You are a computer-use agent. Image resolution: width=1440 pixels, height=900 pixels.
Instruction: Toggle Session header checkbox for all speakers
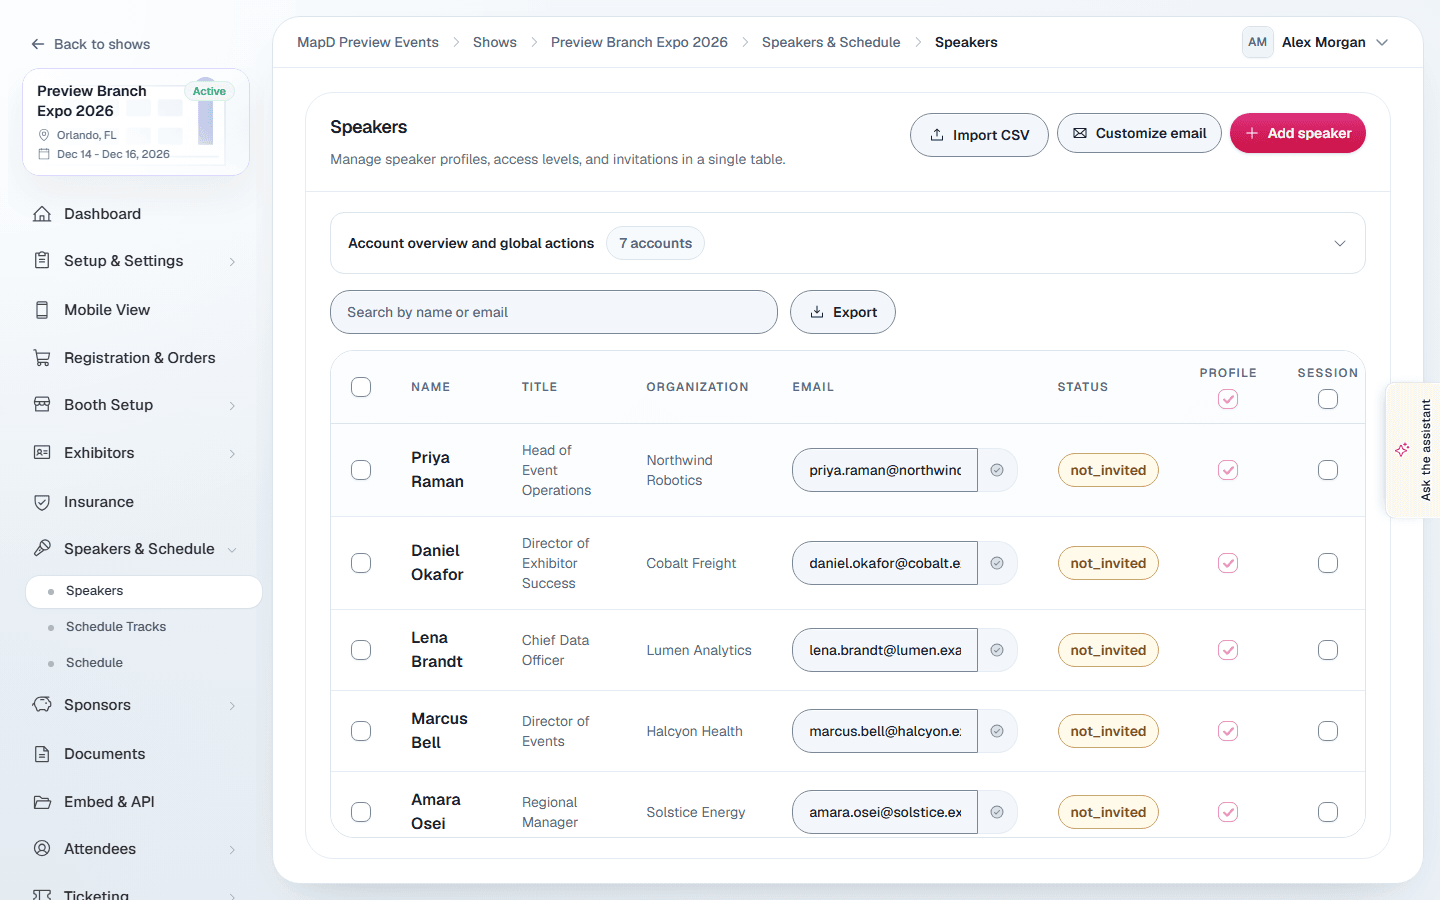[x=1328, y=399]
